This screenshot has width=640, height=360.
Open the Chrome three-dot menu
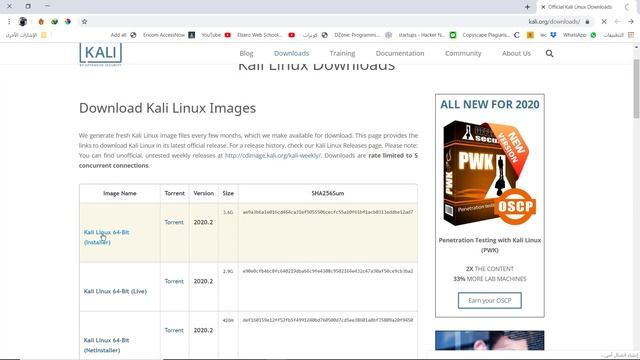pos(9,22)
